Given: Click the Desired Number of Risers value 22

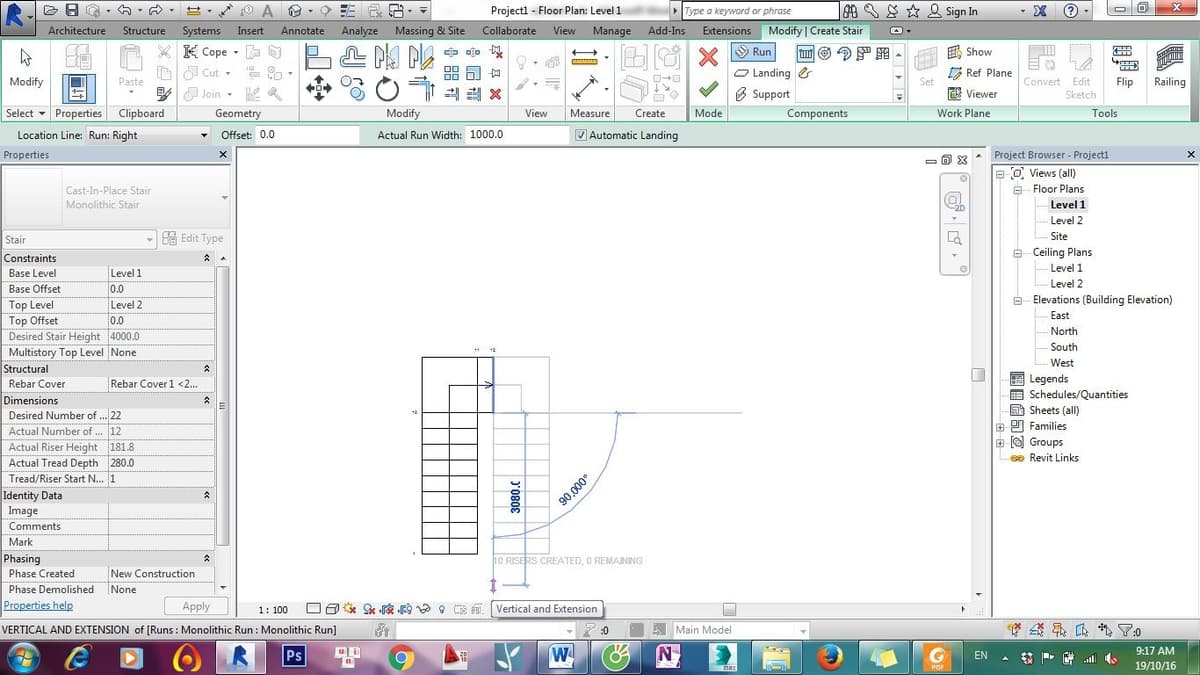Looking at the screenshot, I should coord(160,416).
